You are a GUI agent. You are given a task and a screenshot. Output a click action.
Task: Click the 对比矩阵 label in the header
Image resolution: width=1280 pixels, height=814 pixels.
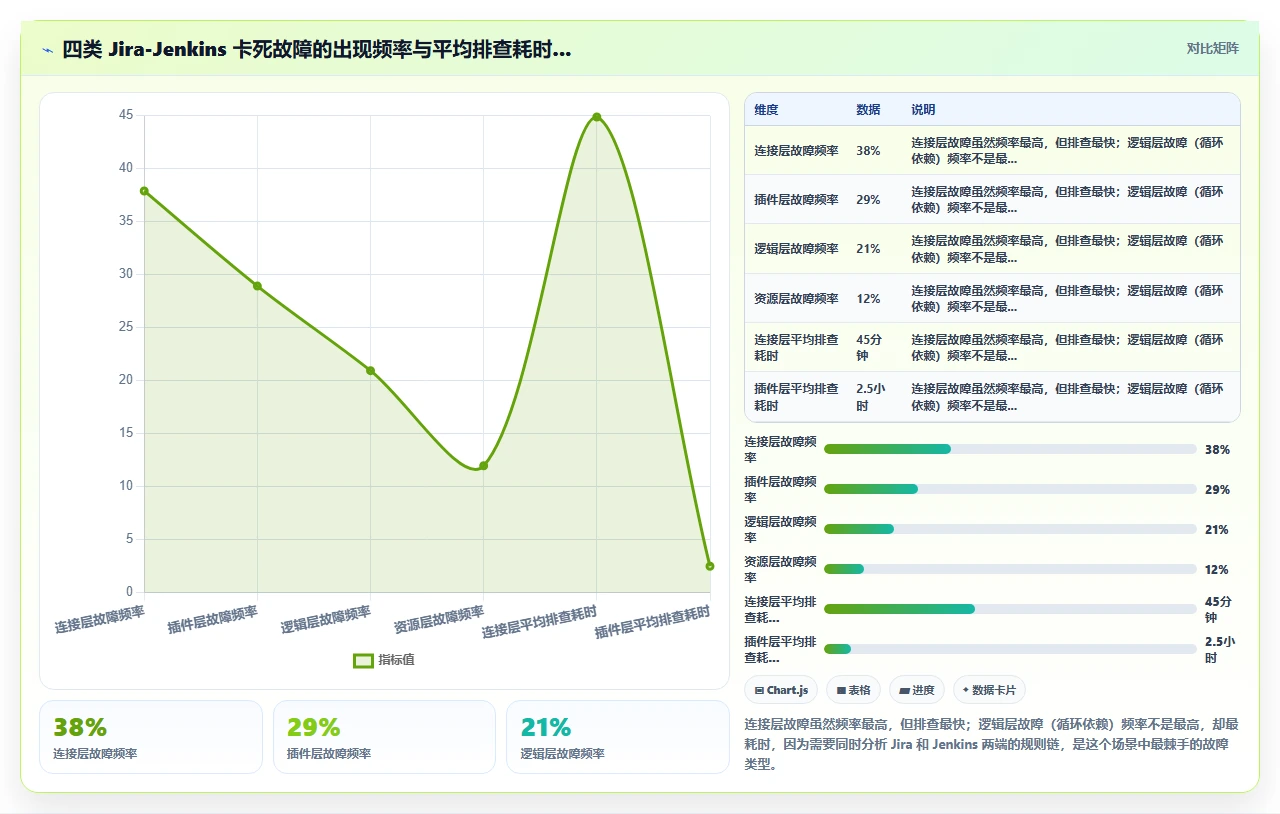[x=1212, y=48]
